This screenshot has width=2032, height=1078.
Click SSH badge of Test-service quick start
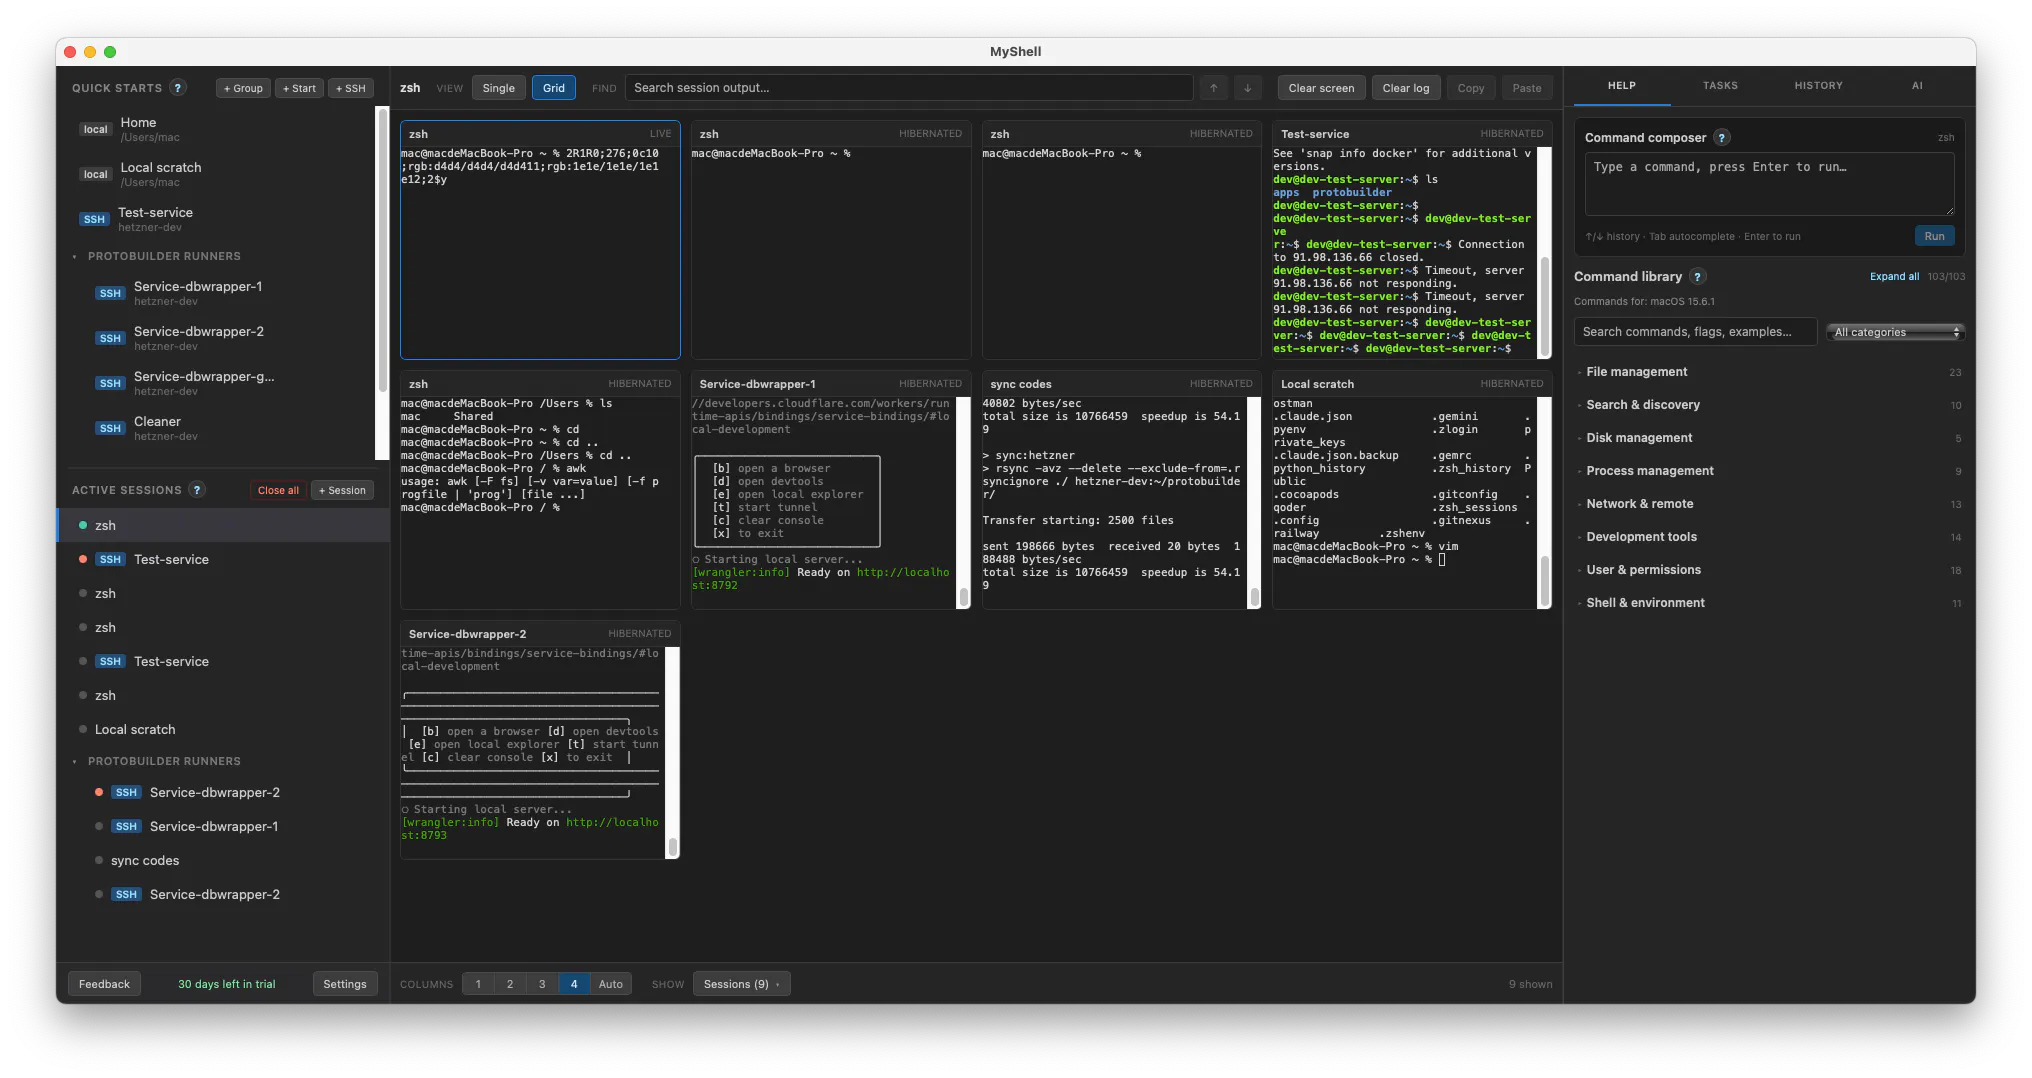pyautogui.click(x=94, y=219)
